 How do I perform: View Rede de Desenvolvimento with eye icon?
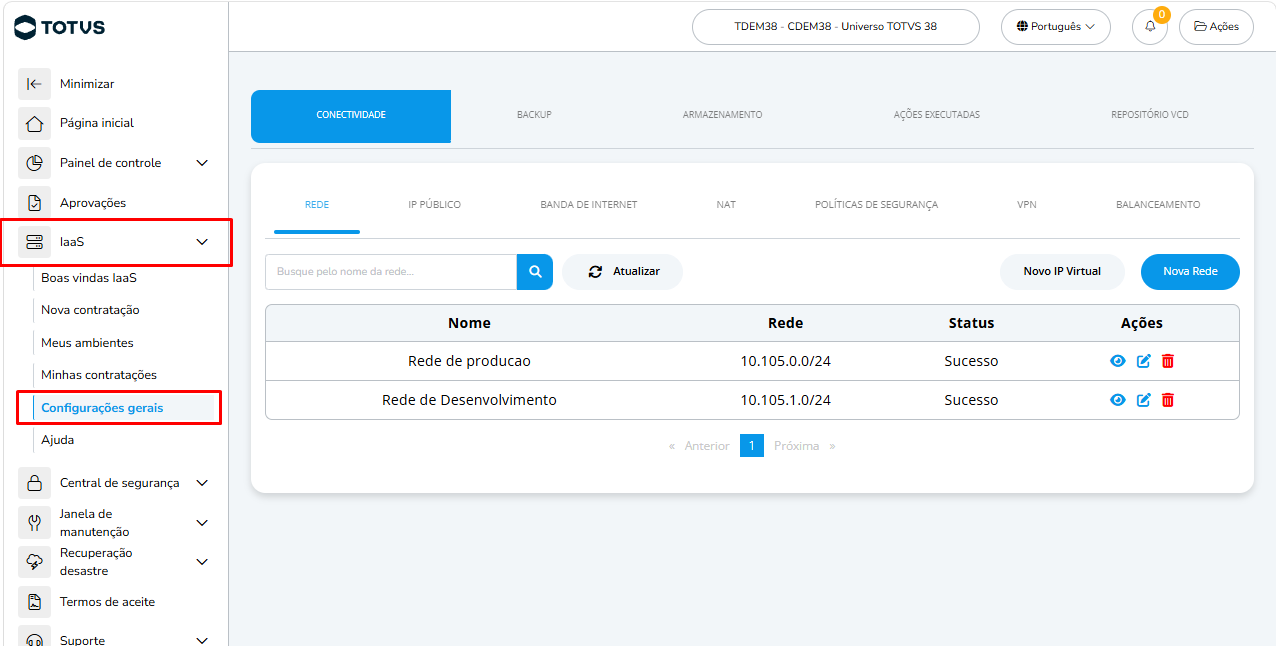tap(1118, 400)
